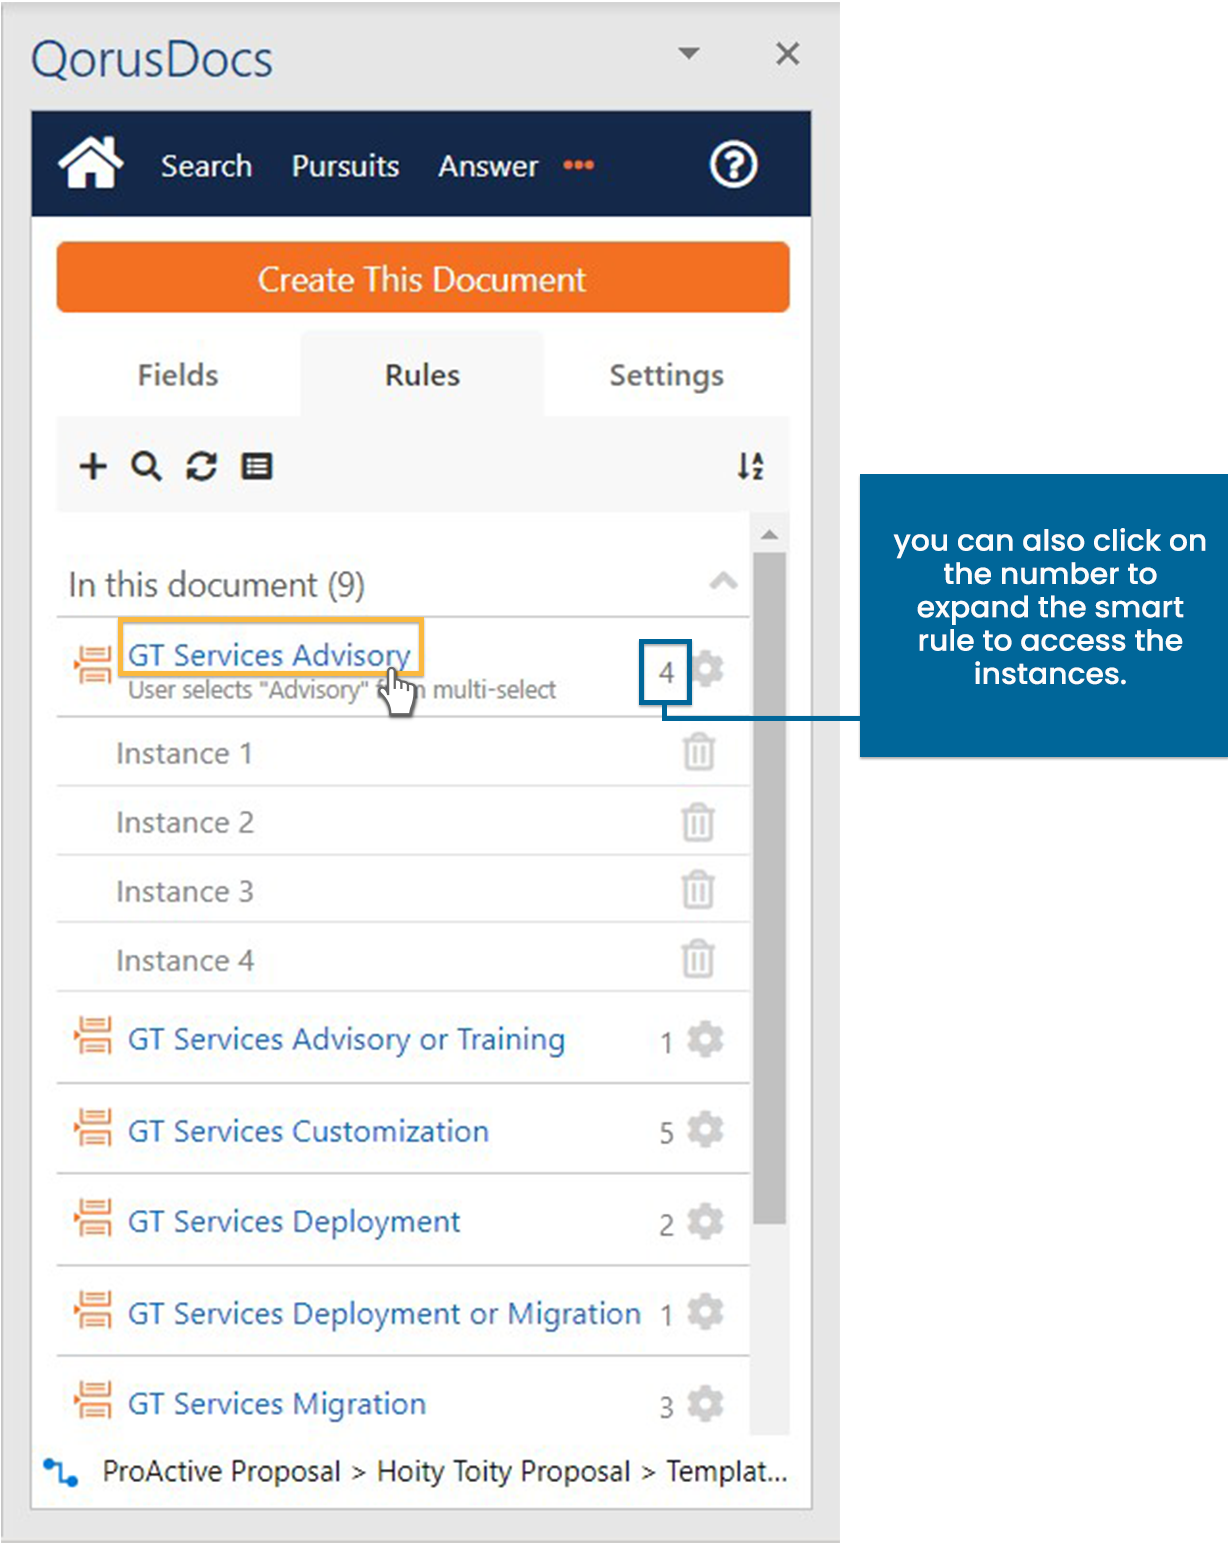The image size is (1228, 1543).
Task: Click the rule icon beside GT Services Advisory
Action: click(x=94, y=664)
